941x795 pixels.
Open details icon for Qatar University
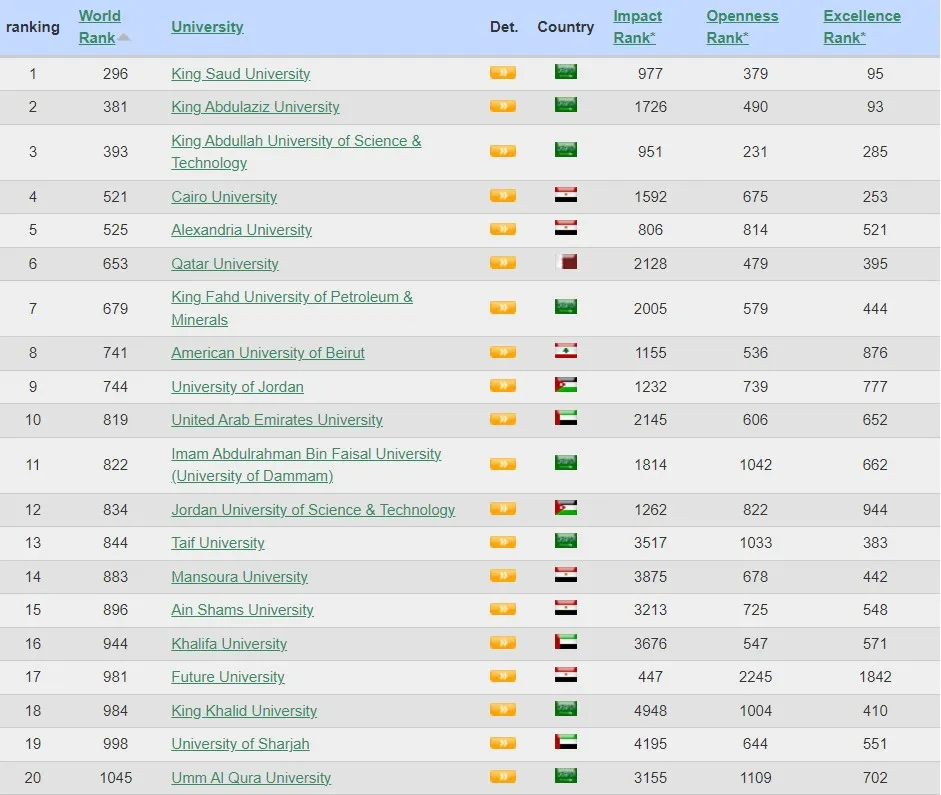coord(503,263)
